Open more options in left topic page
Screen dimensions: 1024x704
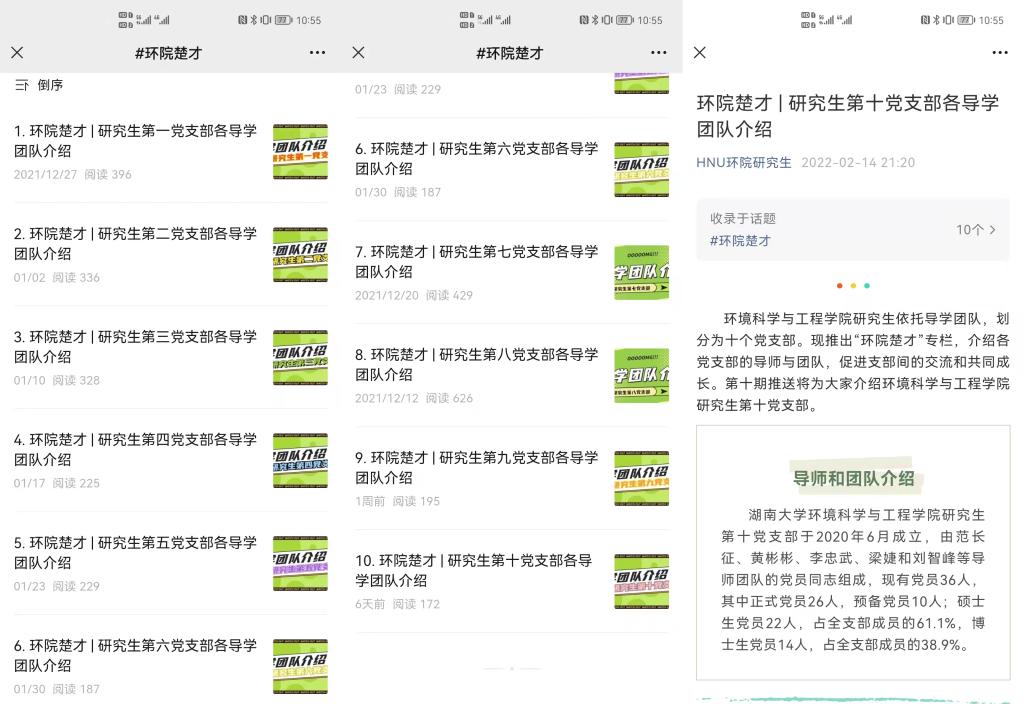(317, 52)
